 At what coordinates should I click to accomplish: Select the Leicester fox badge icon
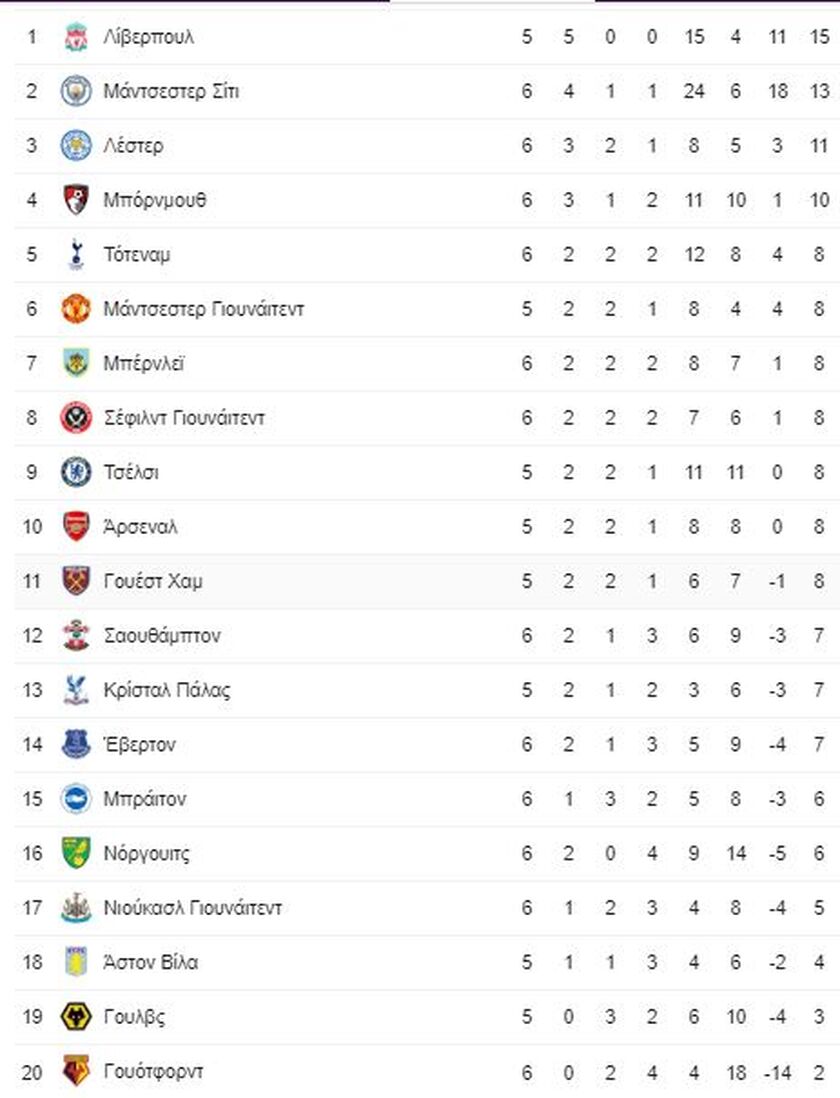[76, 146]
